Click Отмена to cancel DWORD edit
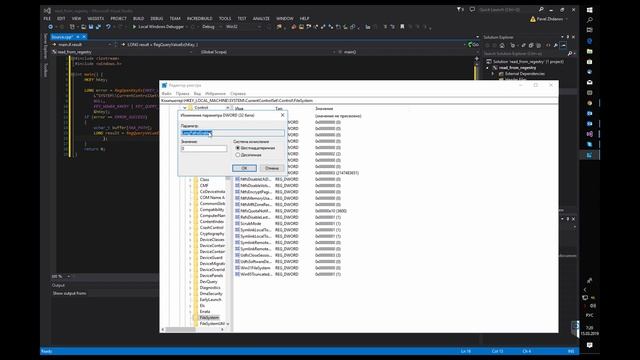The image size is (640, 360). coord(272,168)
